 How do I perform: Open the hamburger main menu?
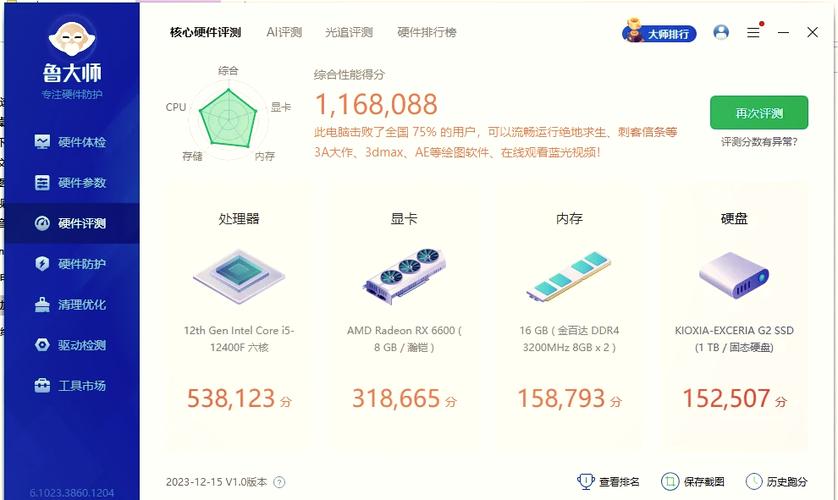(x=753, y=32)
